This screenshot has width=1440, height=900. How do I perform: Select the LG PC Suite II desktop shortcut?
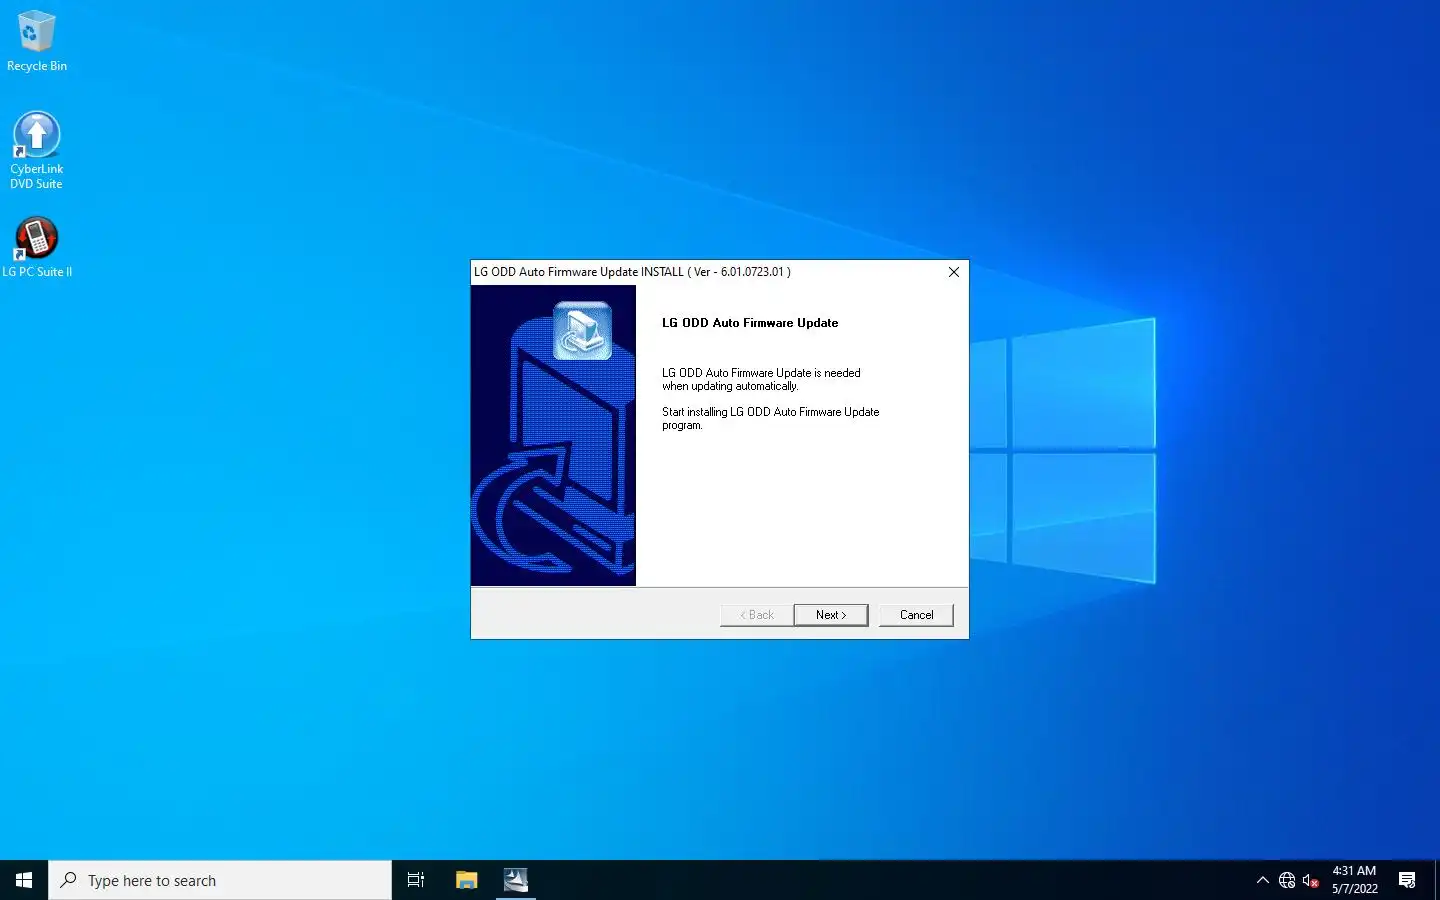[x=36, y=248]
